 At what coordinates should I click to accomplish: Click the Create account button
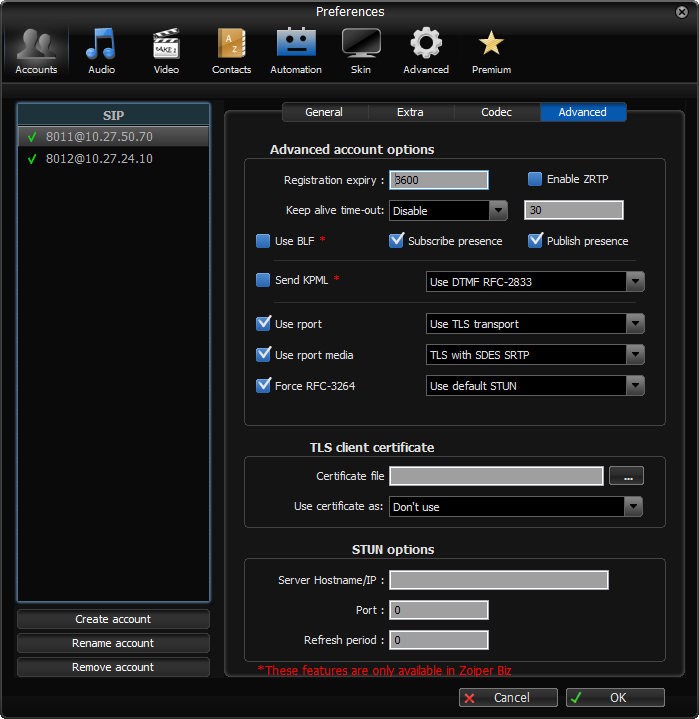(113, 620)
